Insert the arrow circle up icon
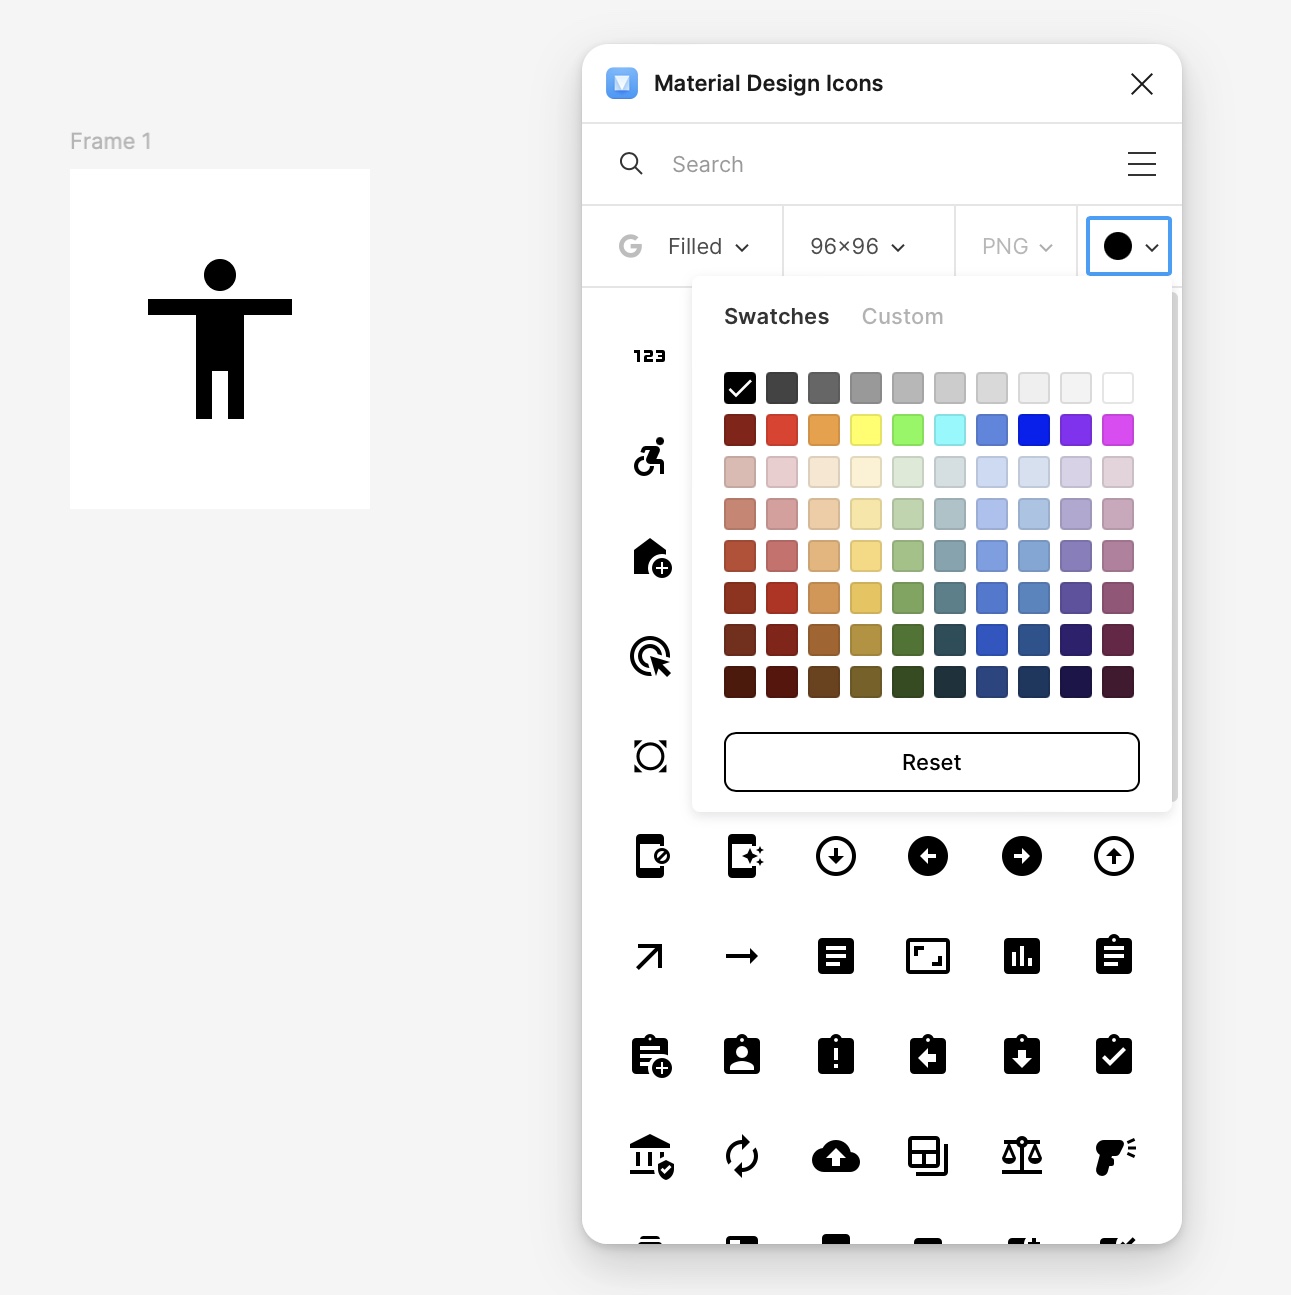The image size is (1291, 1295). point(1114,856)
